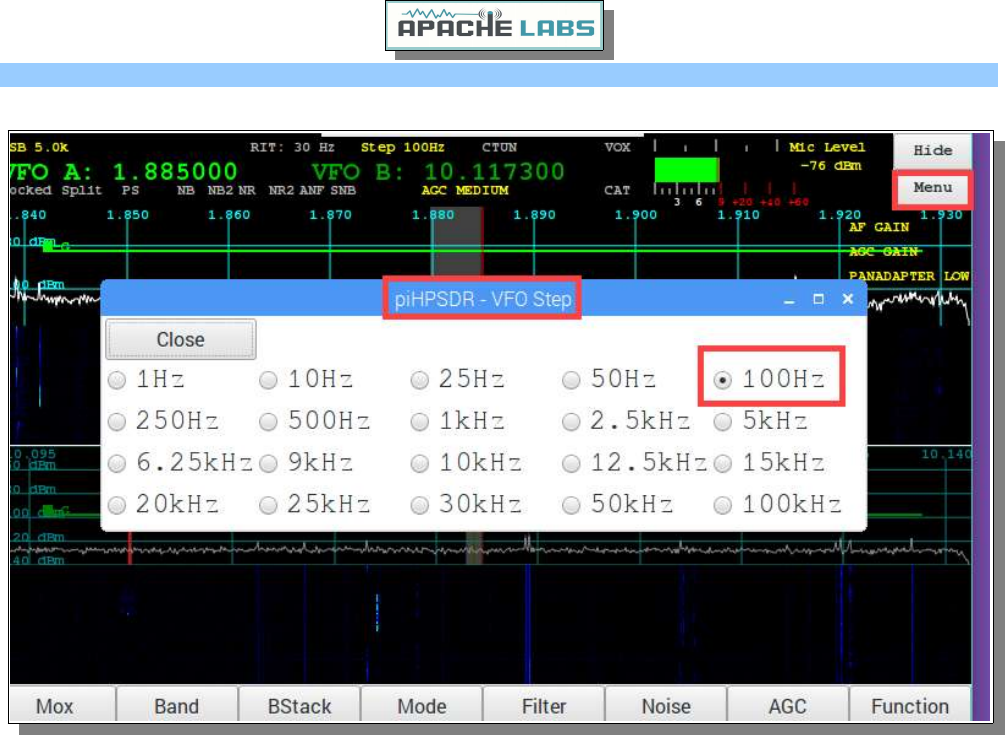This screenshot has width=1005, height=735.
Task: Pick the 30kHz step radio button
Action: 419,506
